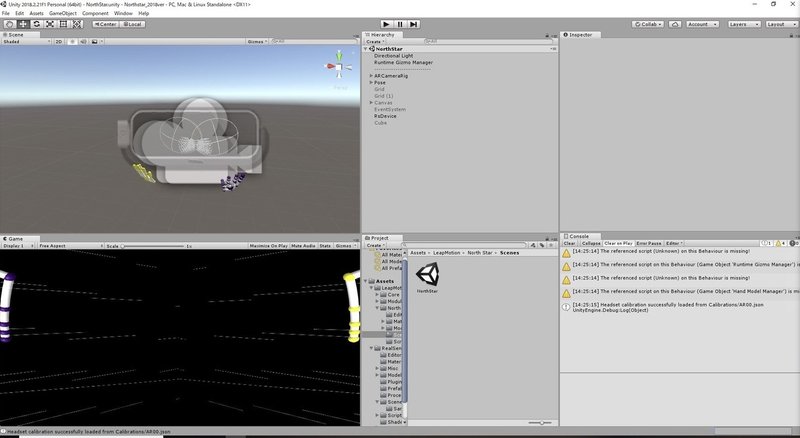The height and width of the screenshot is (438, 800).
Task: Select the Hand tool
Action: pyautogui.click(x=10, y=24)
